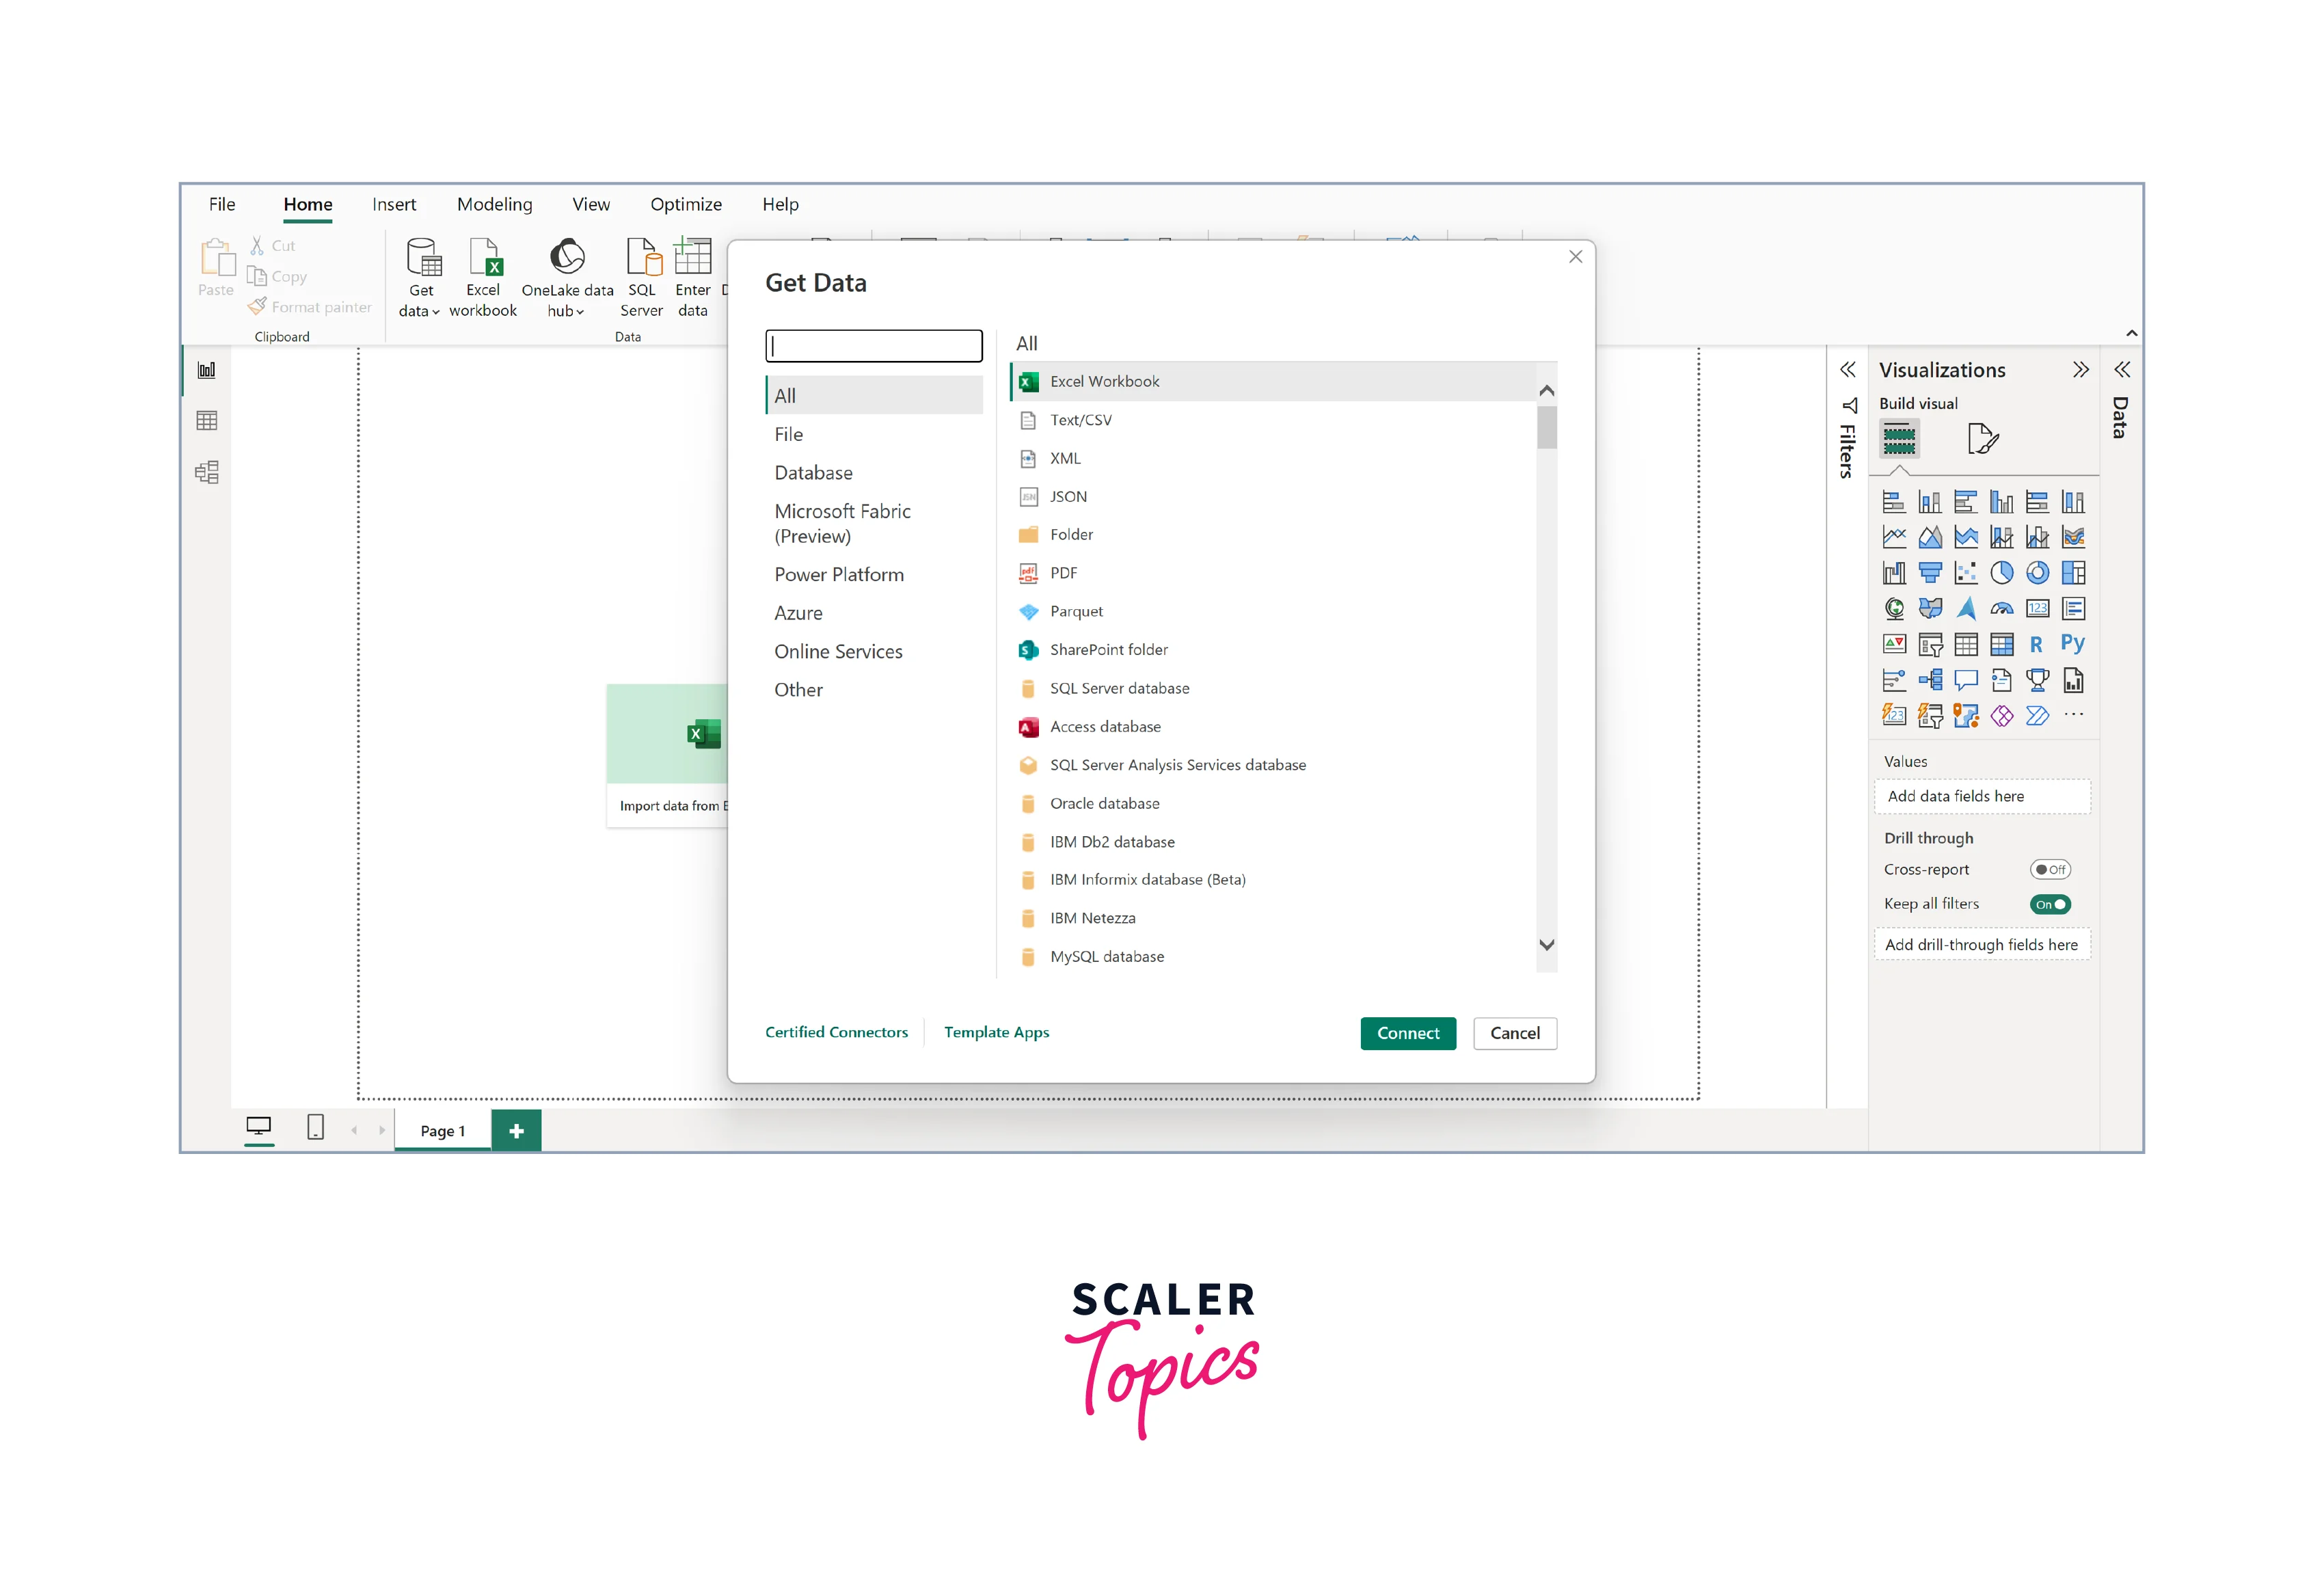Screen dimensions: 2324x1571
Task: Expand the Get data dropdown arrow
Action: point(436,312)
